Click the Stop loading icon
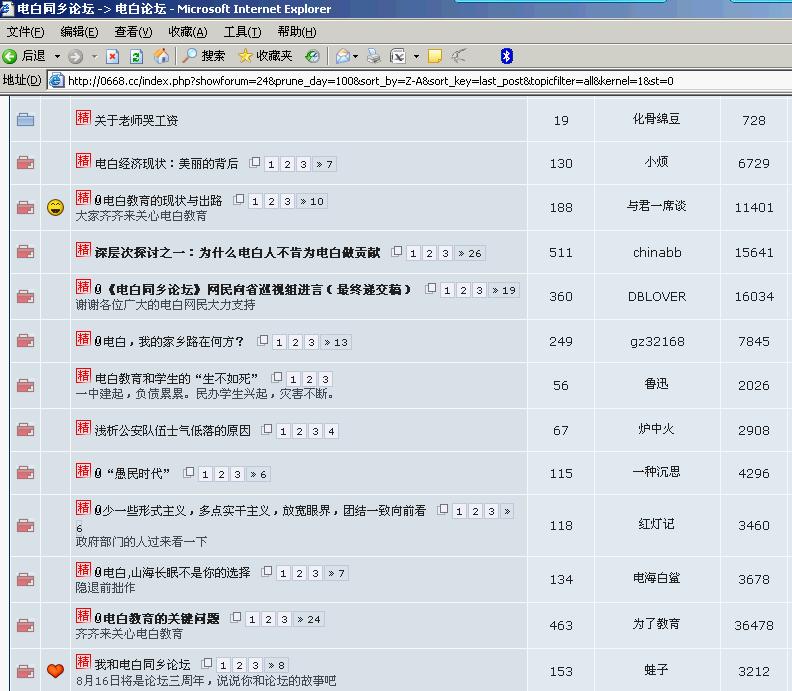The image size is (792, 691). (113, 56)
